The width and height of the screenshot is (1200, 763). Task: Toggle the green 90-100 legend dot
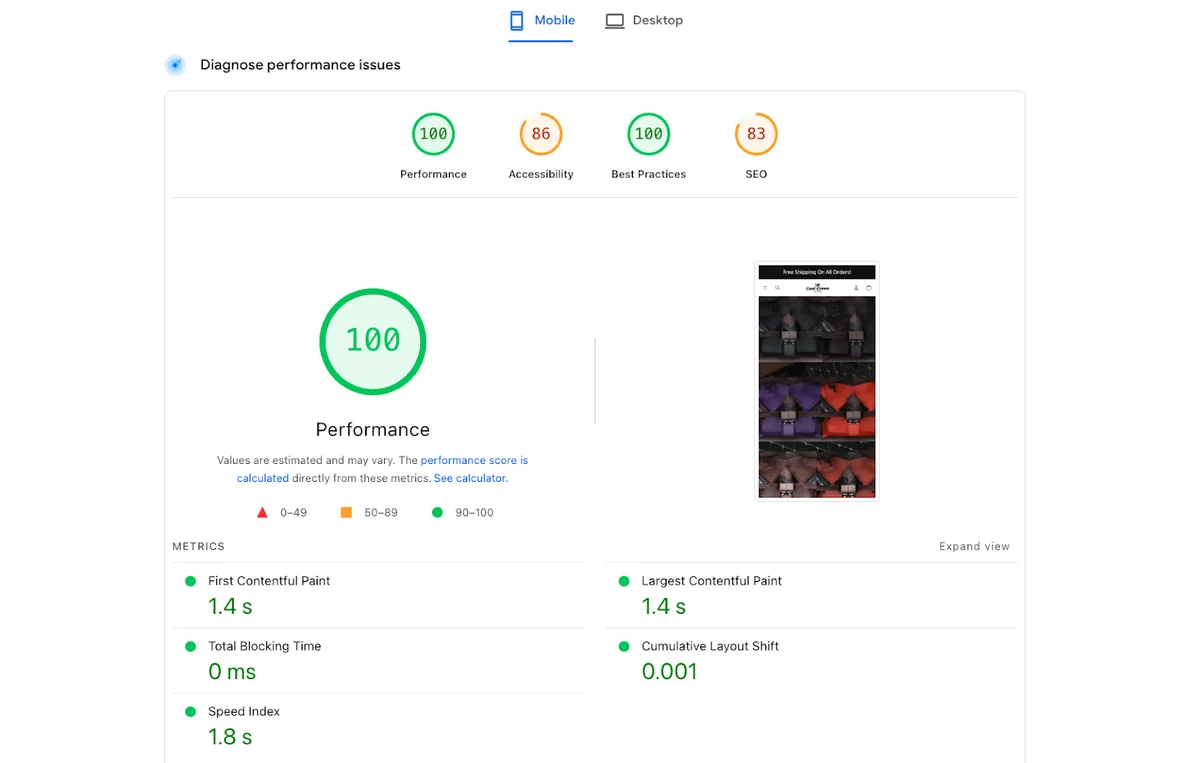(x=437, y=512)
